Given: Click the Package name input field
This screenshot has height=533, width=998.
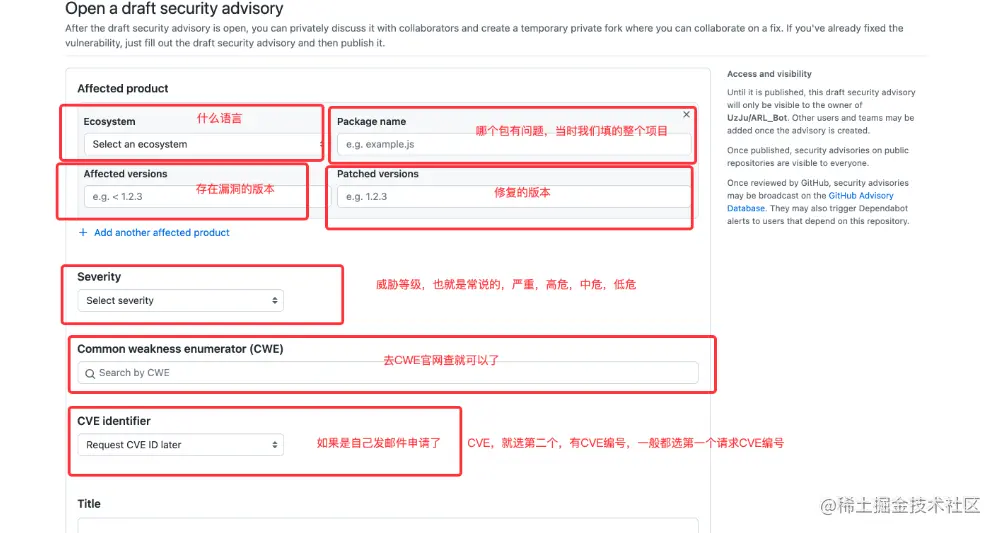Looking at the screenshot, I should pyautogui.click(x=514, y=145).
